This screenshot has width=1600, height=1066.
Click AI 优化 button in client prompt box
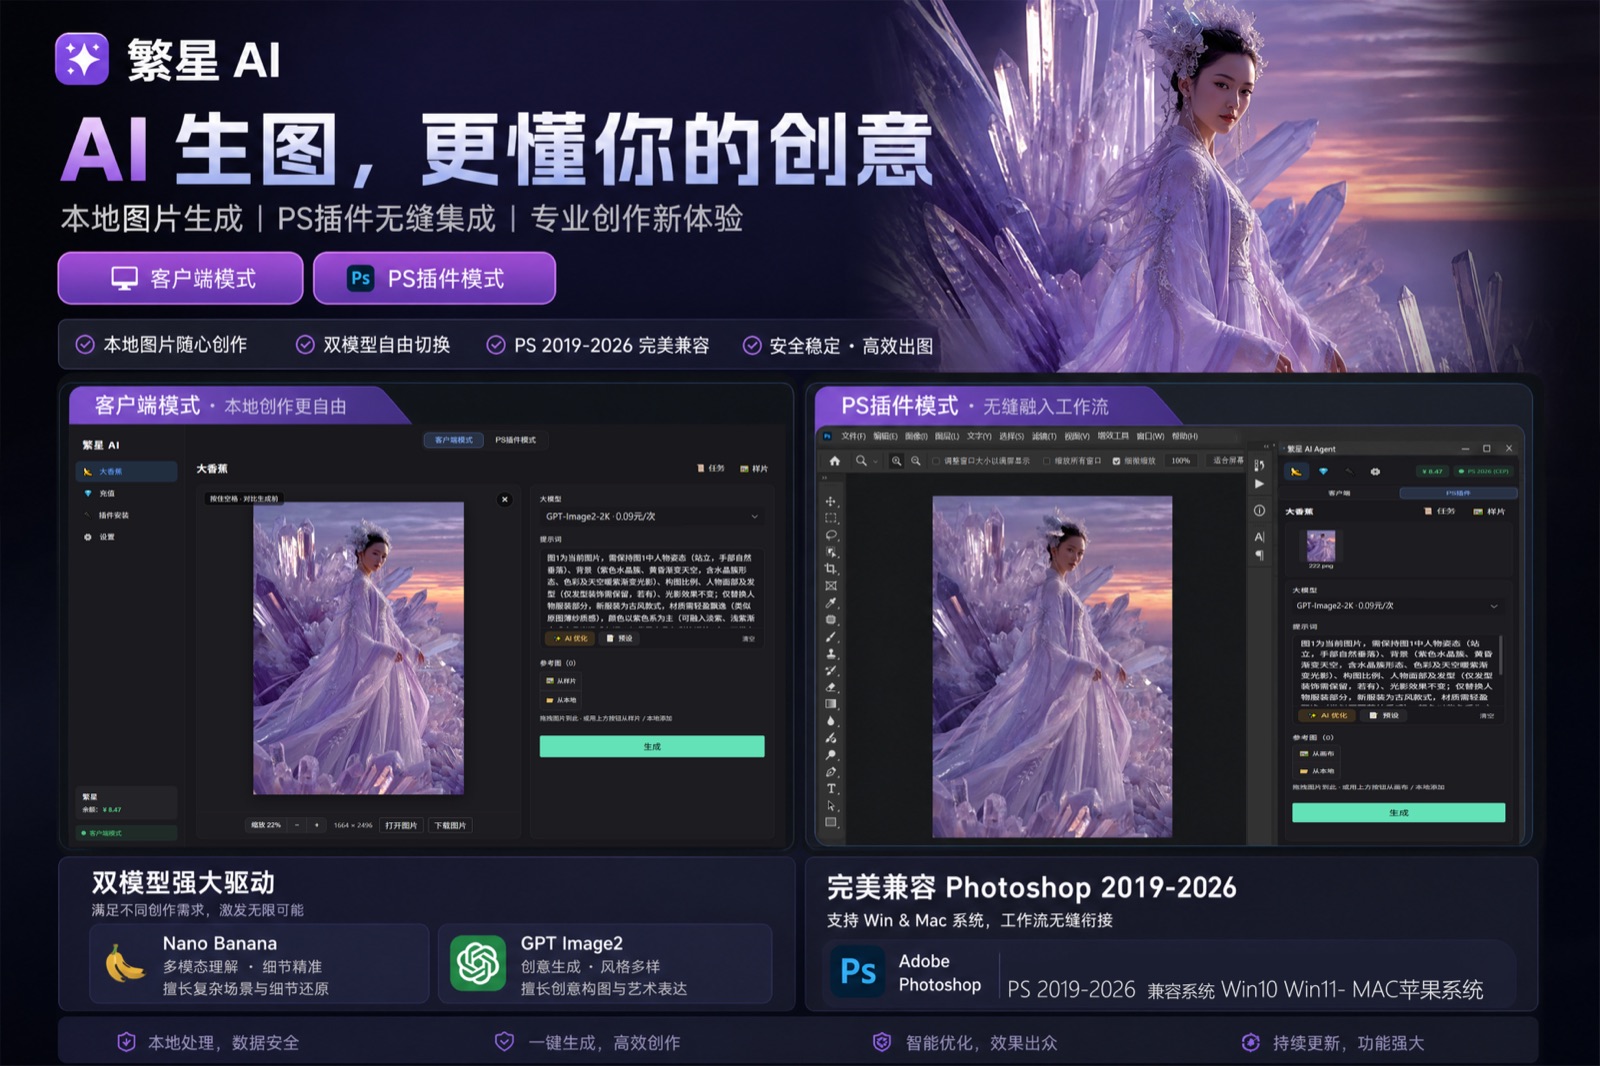(571, 638)
